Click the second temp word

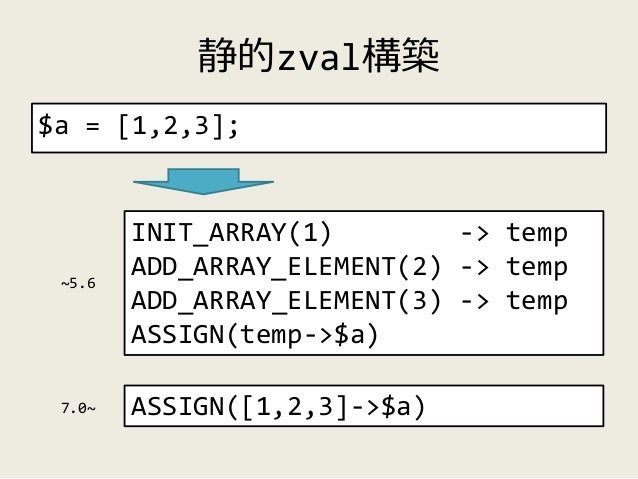(x=537, y=268)
